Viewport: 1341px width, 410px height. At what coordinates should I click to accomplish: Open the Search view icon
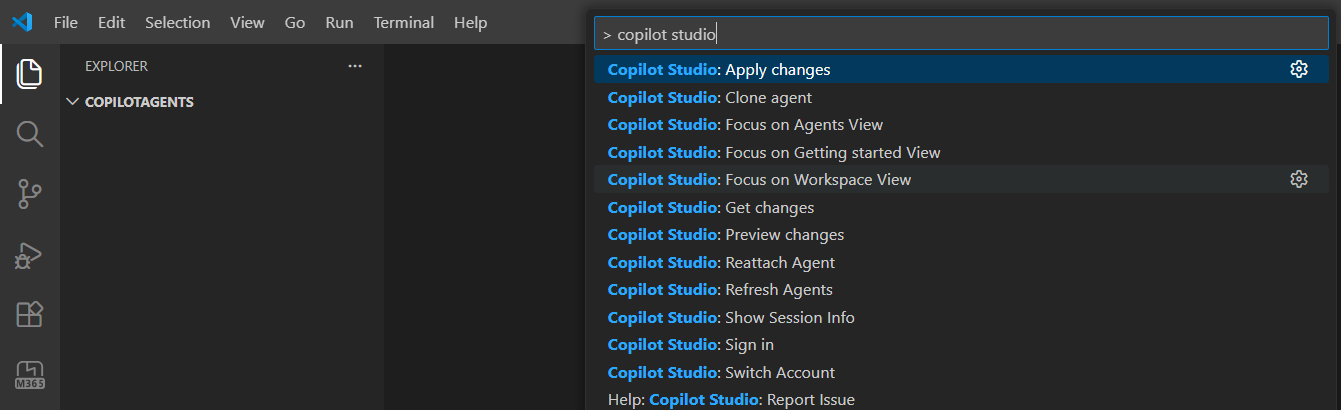30,134
